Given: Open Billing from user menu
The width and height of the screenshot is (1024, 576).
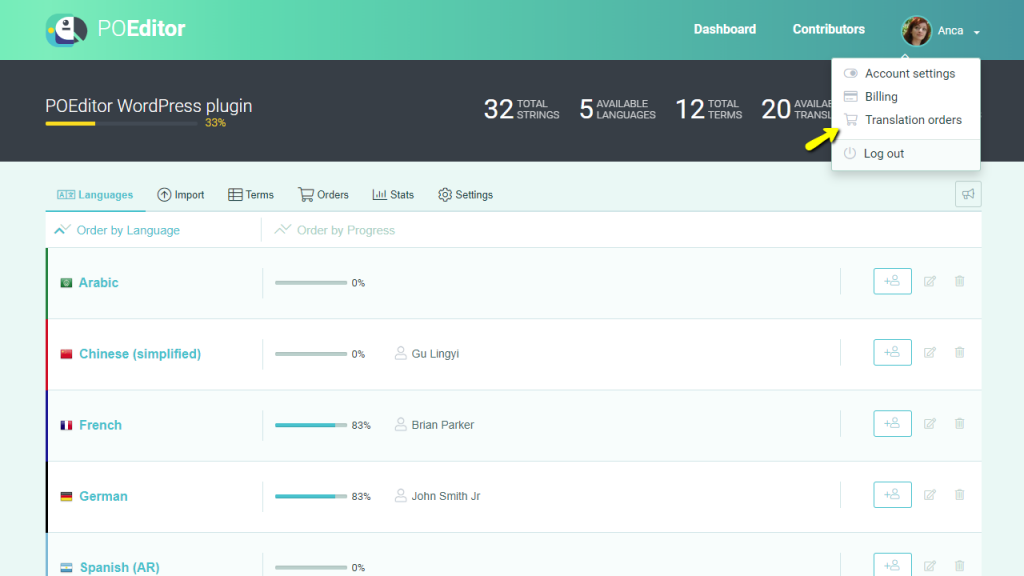Looking at the screenshot, I should 881,97.
